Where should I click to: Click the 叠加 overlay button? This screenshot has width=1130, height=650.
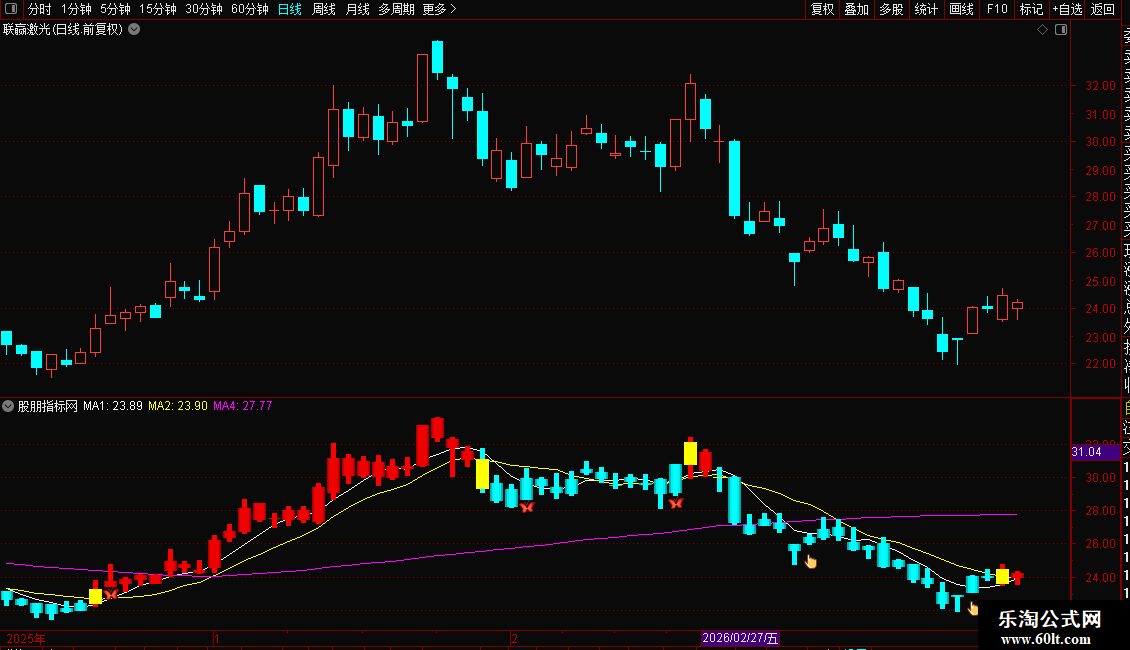coord(857,9)
